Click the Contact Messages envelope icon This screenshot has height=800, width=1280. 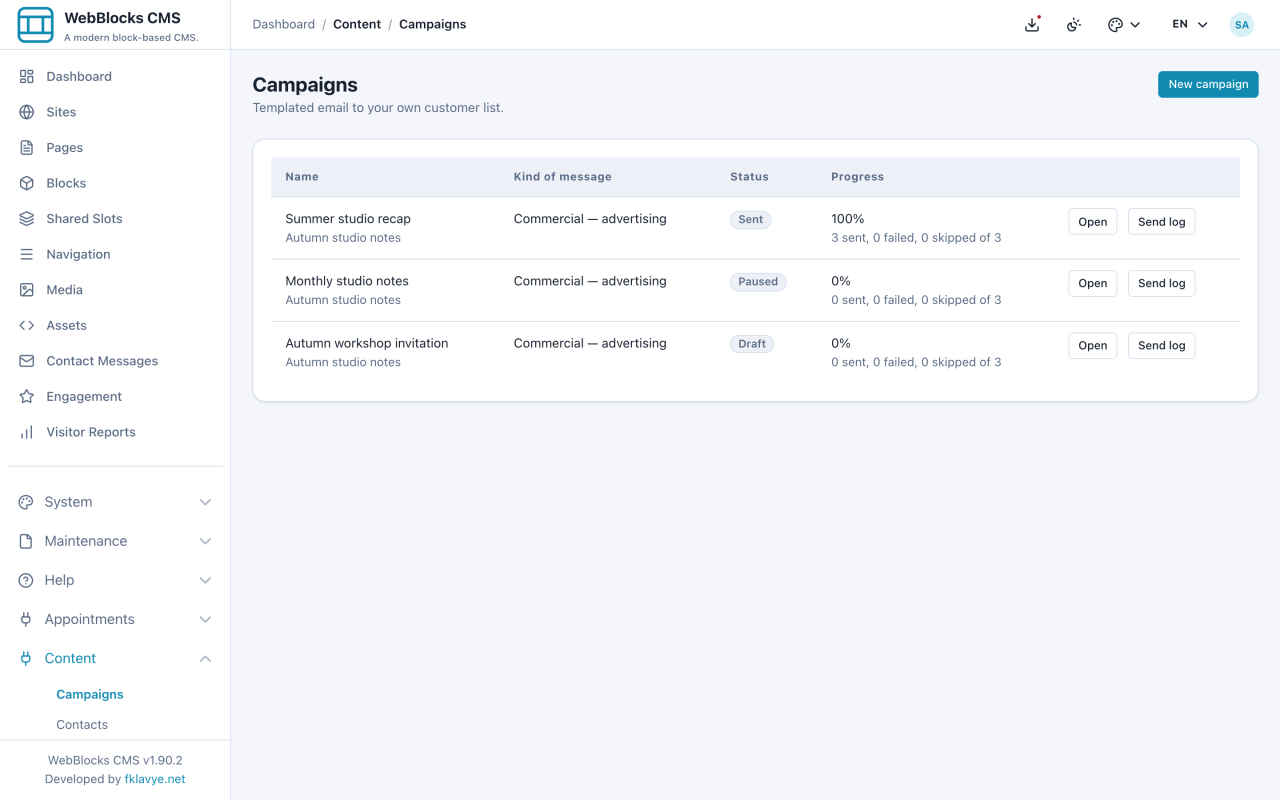(27, 361)
